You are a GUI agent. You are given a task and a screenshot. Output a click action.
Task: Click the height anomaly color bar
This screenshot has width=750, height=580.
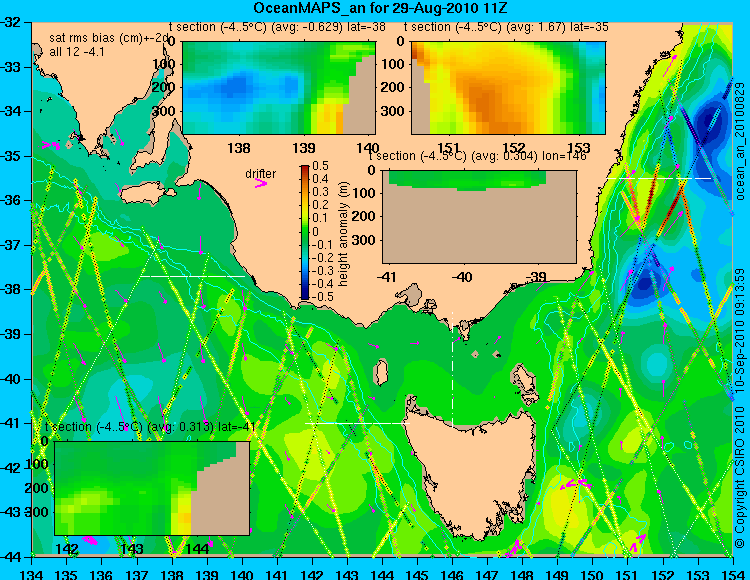305,233
